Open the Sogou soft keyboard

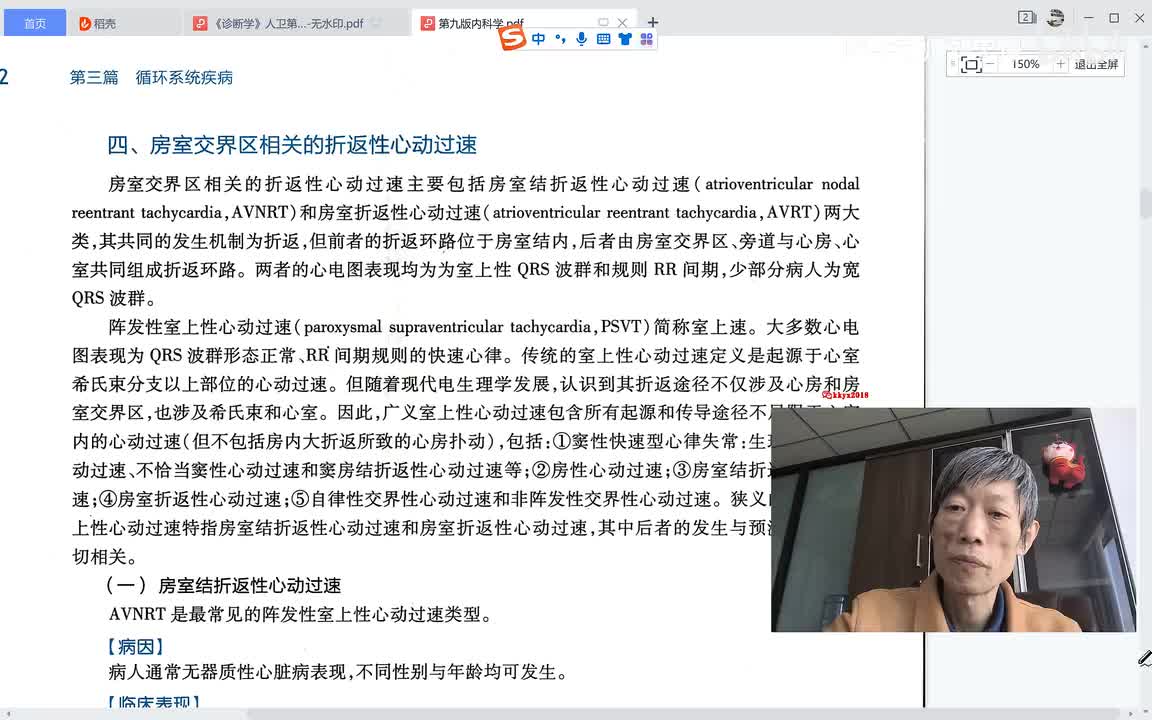603,39
